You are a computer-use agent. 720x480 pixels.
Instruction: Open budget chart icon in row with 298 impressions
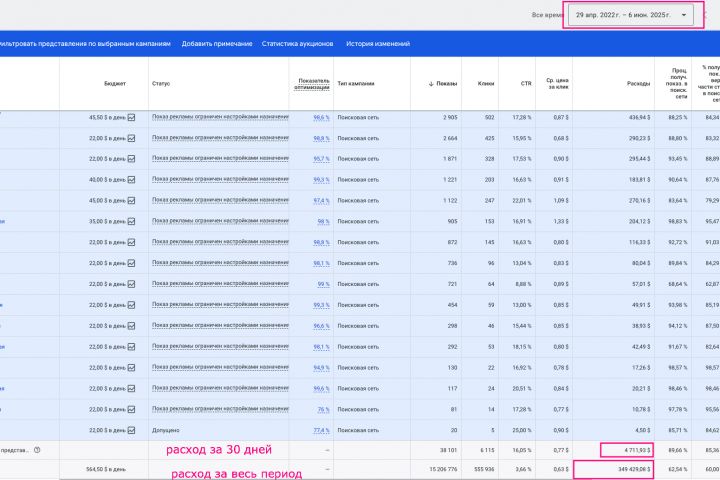tap(131, 326)
